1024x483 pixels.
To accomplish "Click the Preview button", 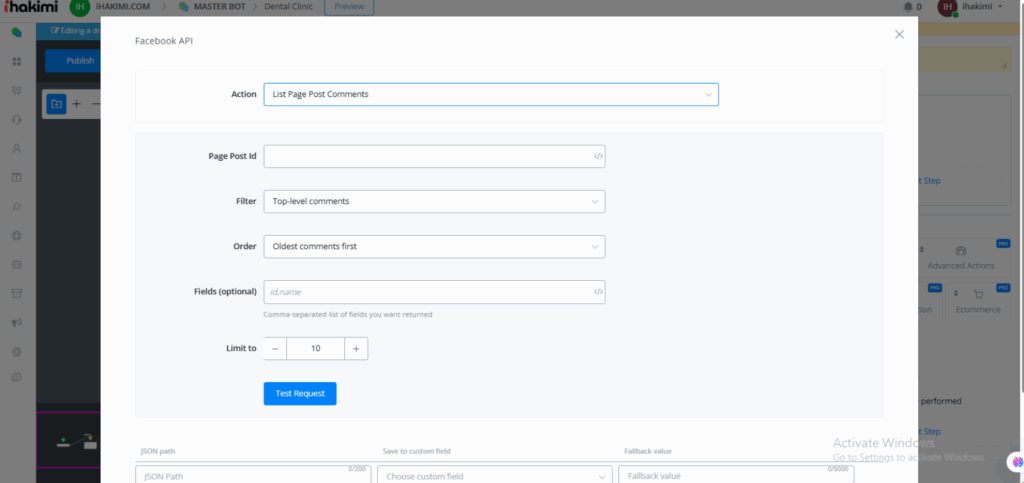I will (x=349, y=7).
